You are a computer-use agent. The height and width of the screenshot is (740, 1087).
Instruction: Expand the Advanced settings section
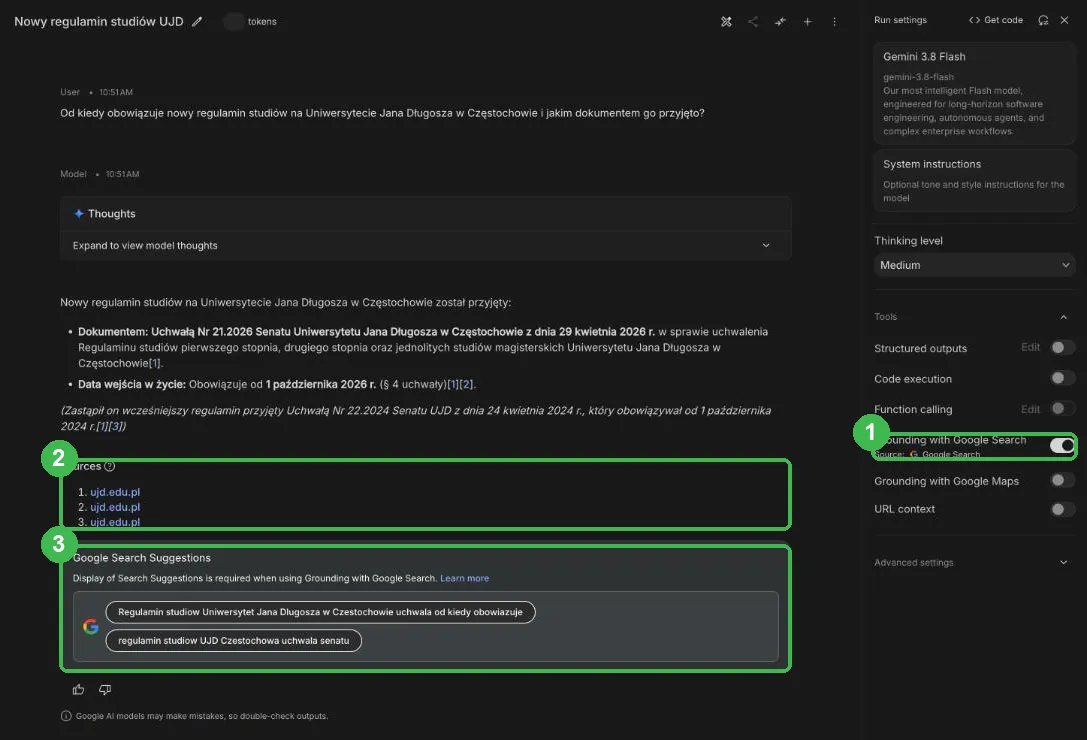[974, 562]
